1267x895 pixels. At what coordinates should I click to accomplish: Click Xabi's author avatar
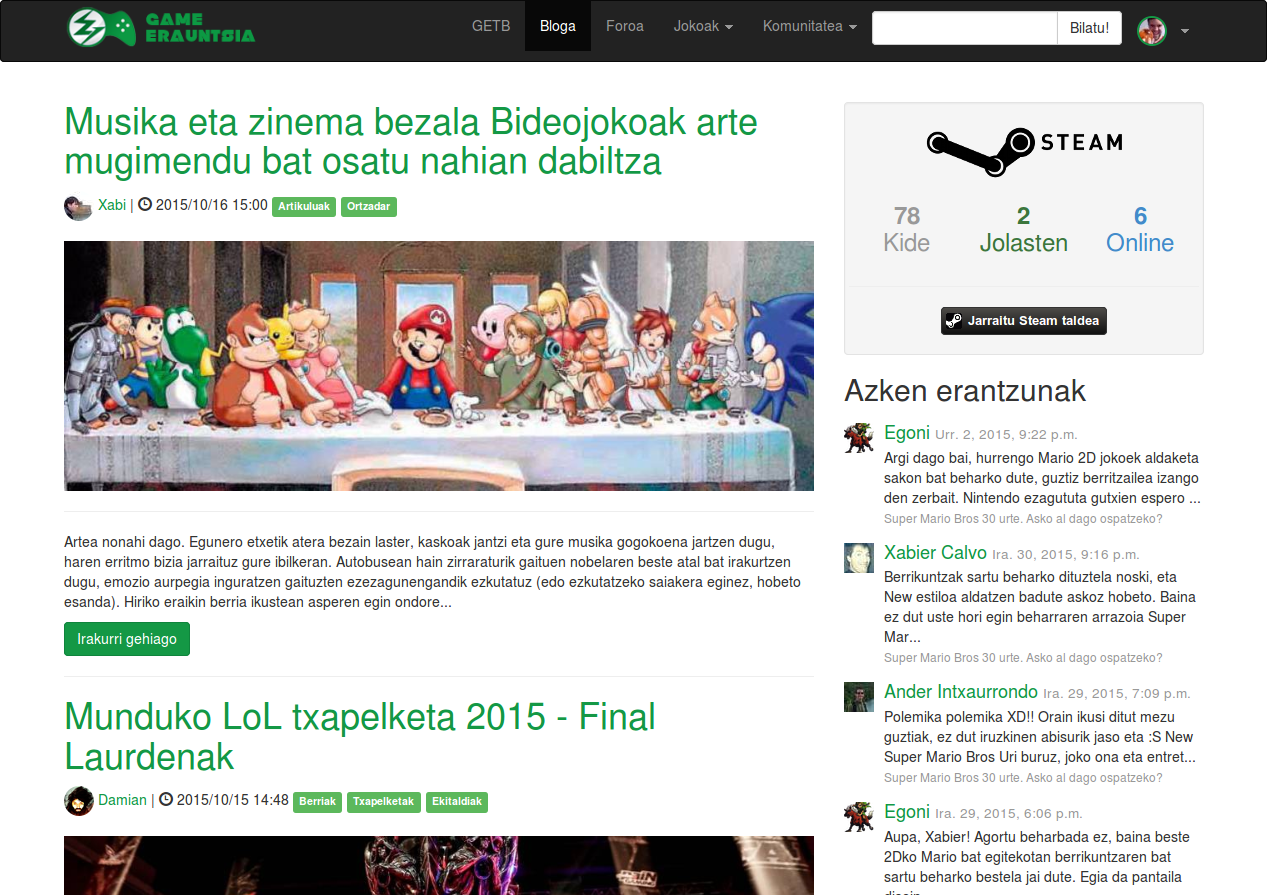click(78, 206)
